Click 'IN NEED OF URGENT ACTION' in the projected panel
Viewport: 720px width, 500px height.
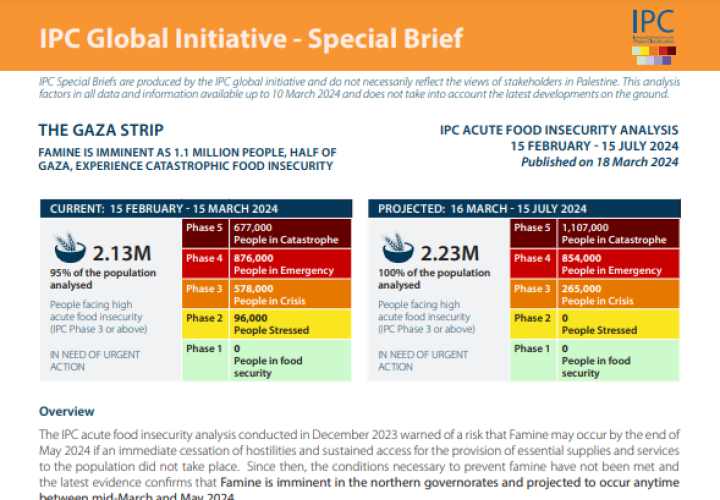pyautogui.click(x=423, y=361)
